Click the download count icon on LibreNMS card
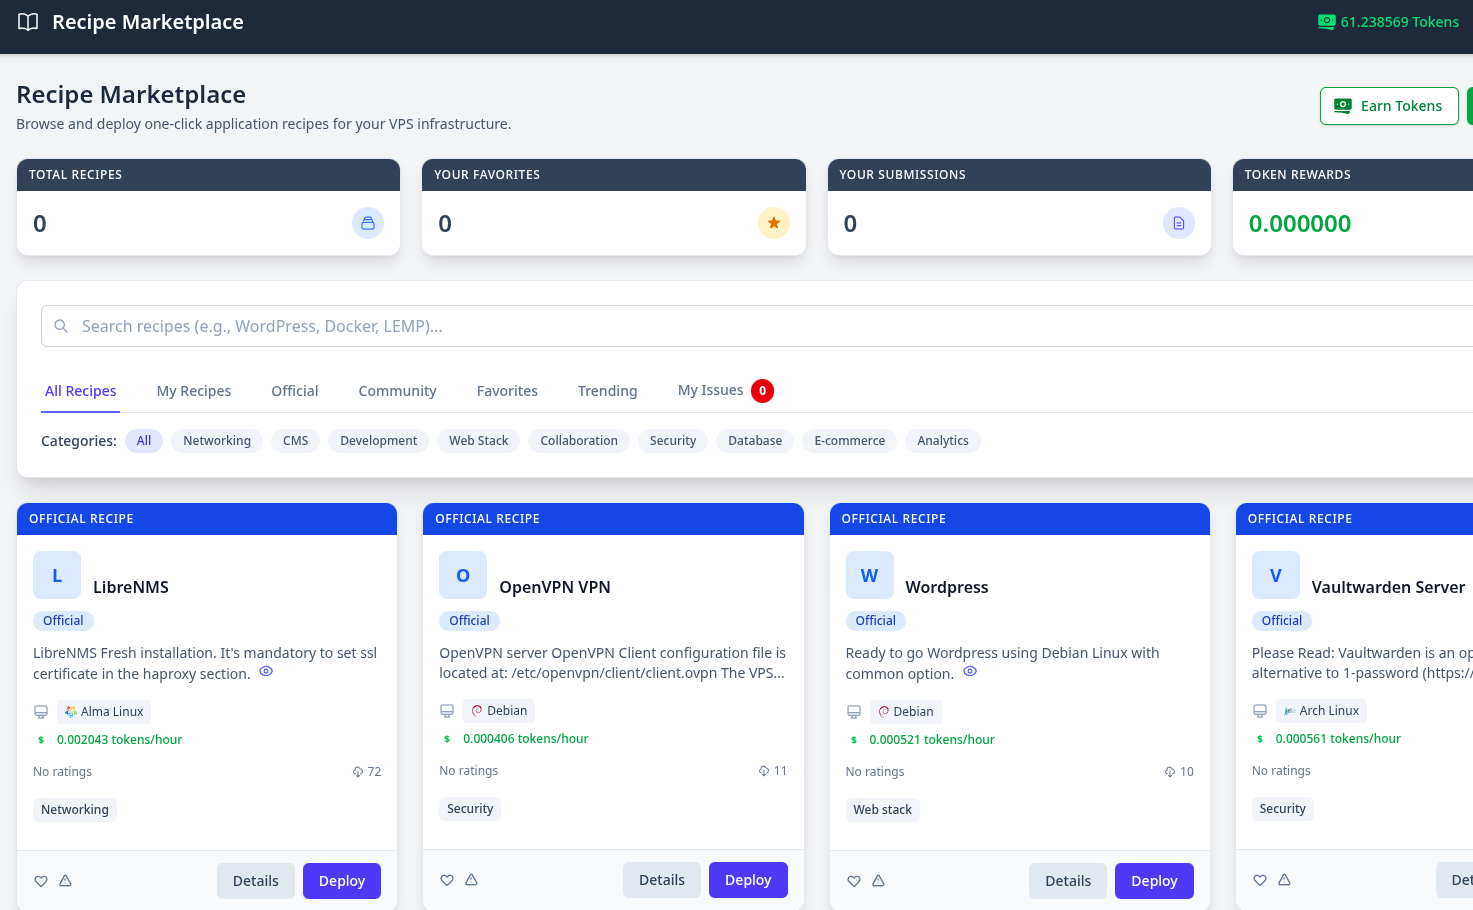This screenshot has width=1473, height=910. click(357, 771)
